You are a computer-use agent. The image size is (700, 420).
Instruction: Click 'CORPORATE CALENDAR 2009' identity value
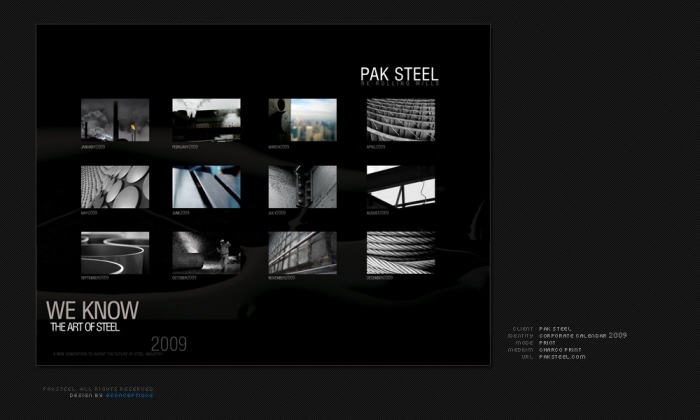pyautogui.click(x=583, y=335)
